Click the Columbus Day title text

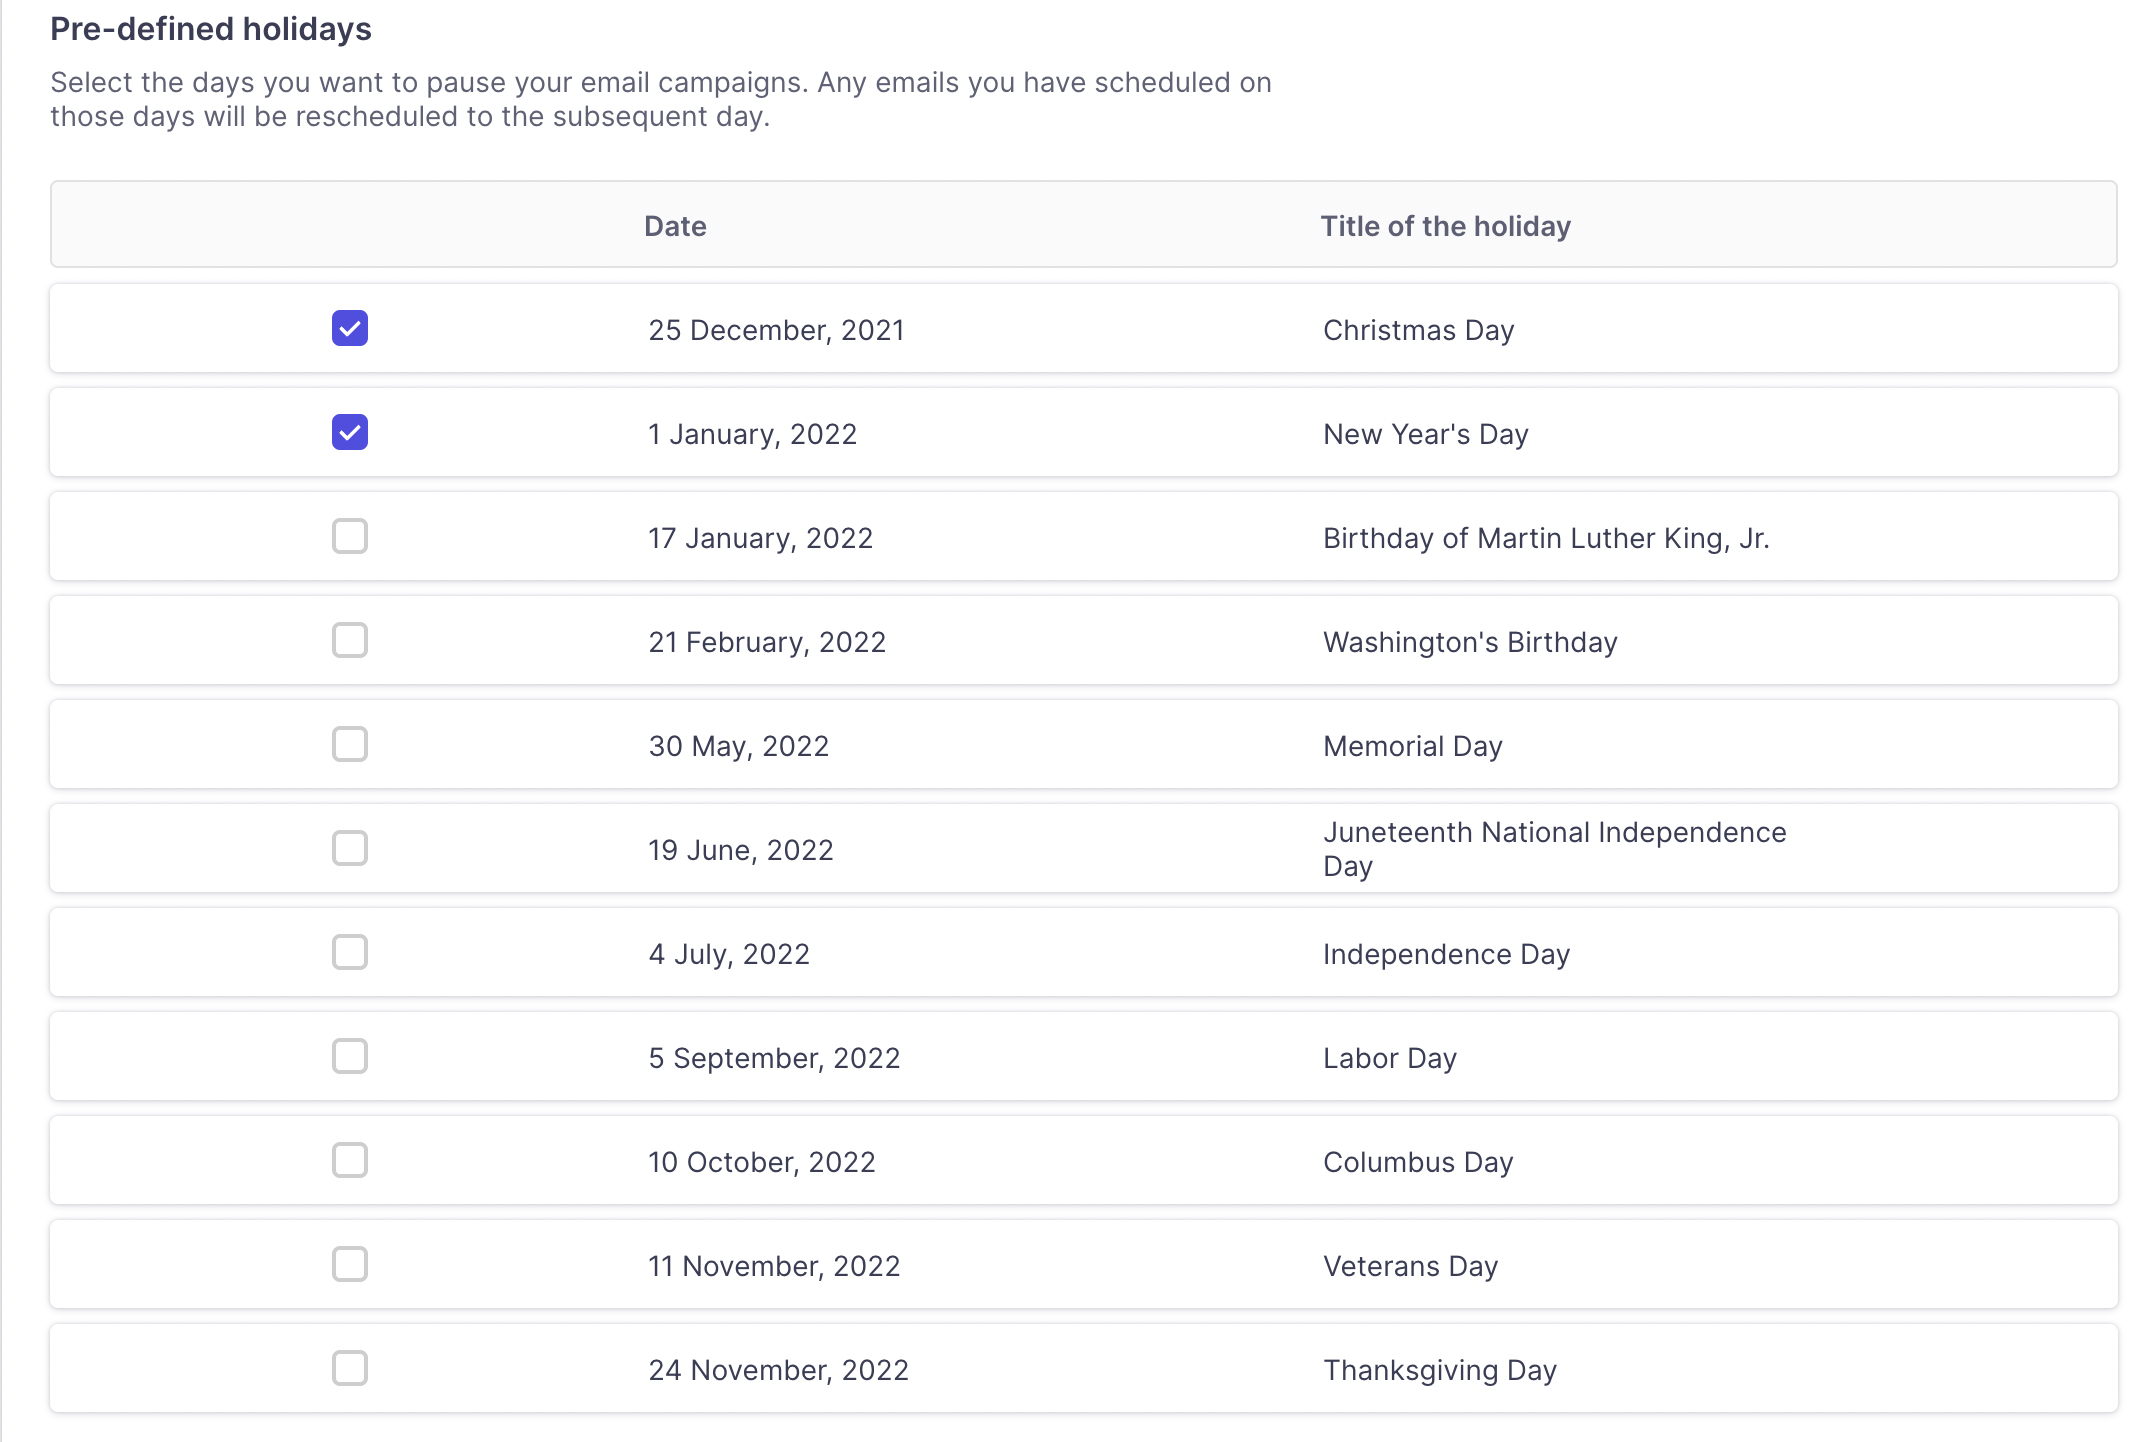coord(1417,1162)
